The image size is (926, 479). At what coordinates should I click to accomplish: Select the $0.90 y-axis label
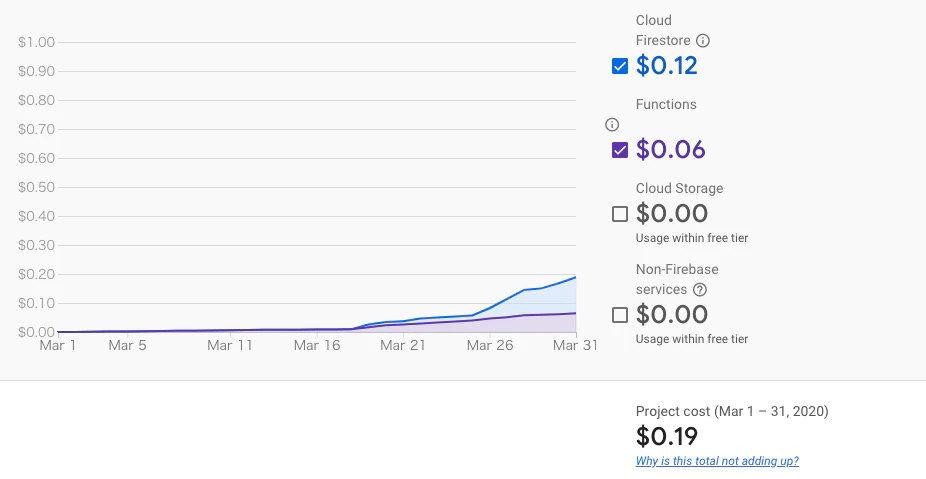point(36,71)
